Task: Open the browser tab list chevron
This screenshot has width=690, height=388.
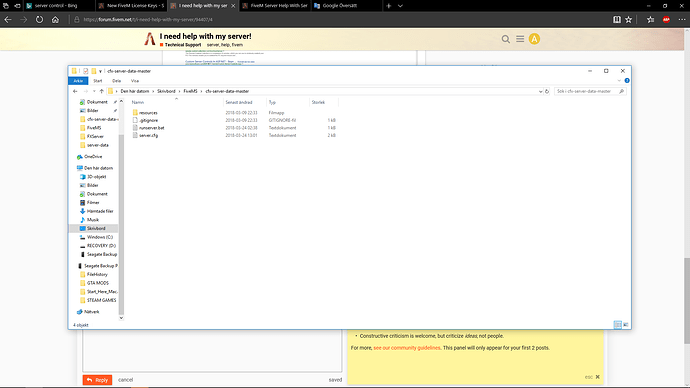Action: coord(400,6)
